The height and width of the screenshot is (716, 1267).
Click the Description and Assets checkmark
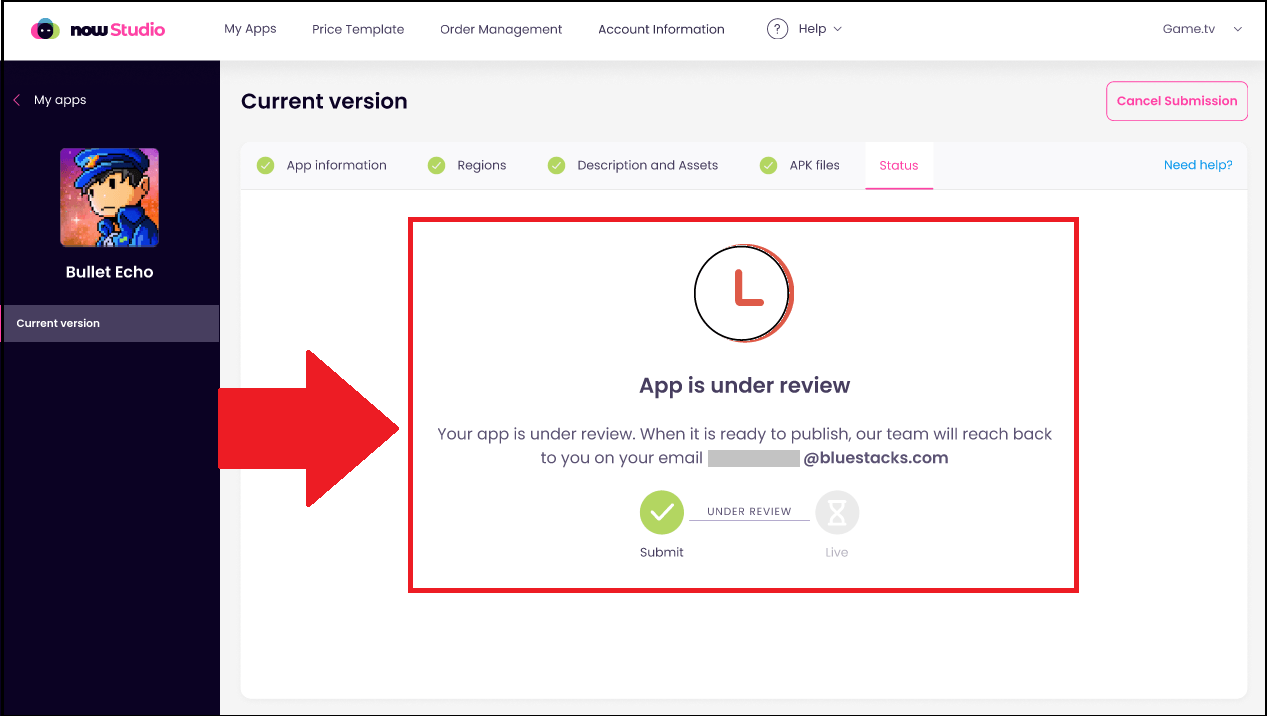(556, 165)
